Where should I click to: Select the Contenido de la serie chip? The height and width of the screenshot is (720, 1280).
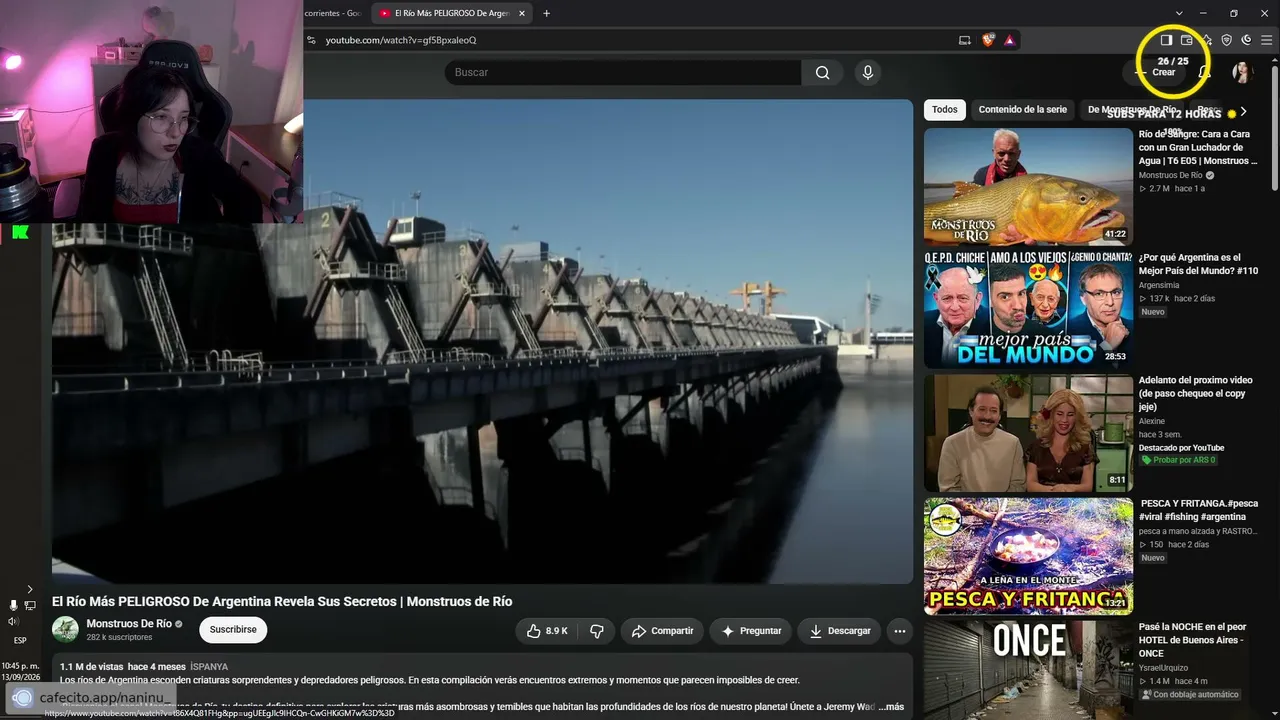click(1022, 110)
